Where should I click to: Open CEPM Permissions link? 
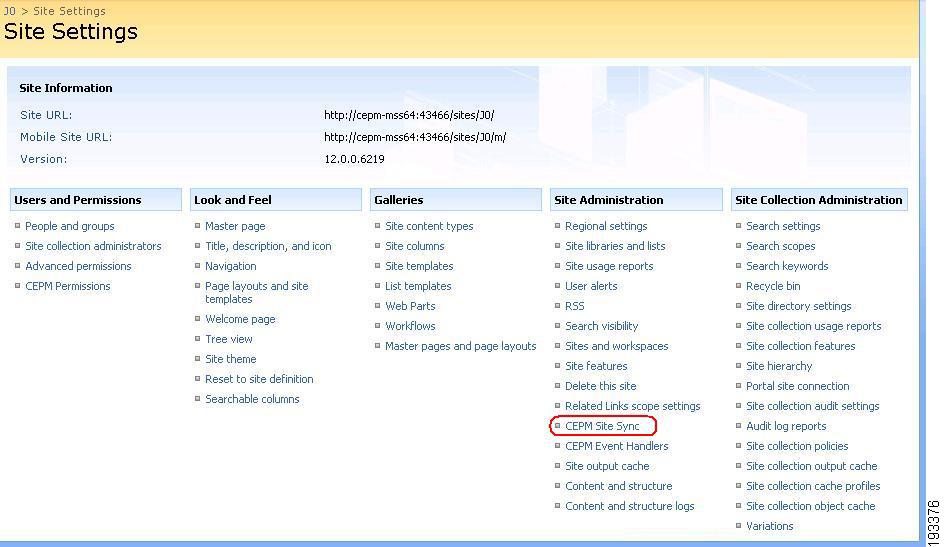pos(68,286)
